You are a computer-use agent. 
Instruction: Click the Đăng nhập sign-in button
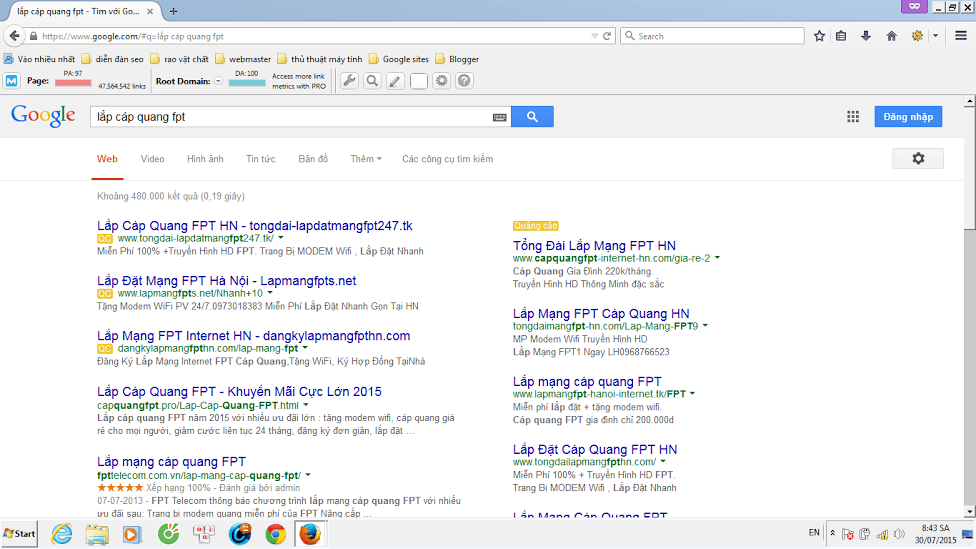pos(908,116)
